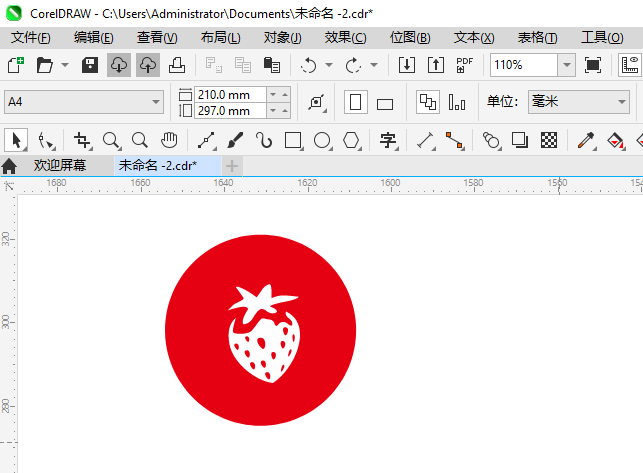Click the home icon beside tabs
This screenshot has width=643, height=473.
(x=9, y=166)
